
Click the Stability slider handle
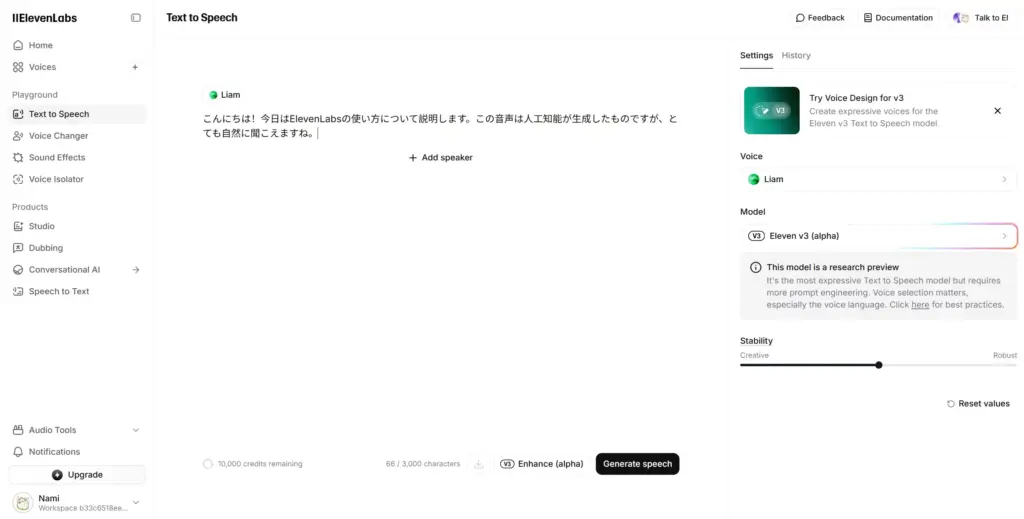[x=878, y=365]
